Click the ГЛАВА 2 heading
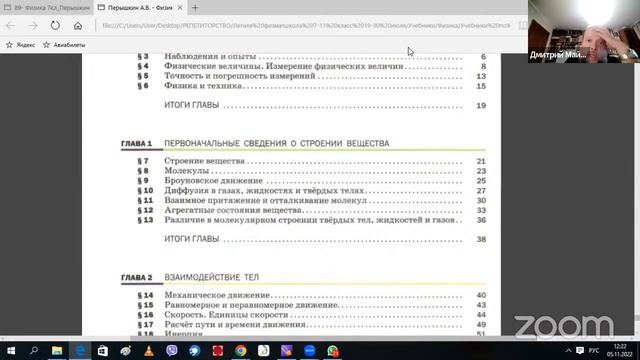 click(136, 278)
